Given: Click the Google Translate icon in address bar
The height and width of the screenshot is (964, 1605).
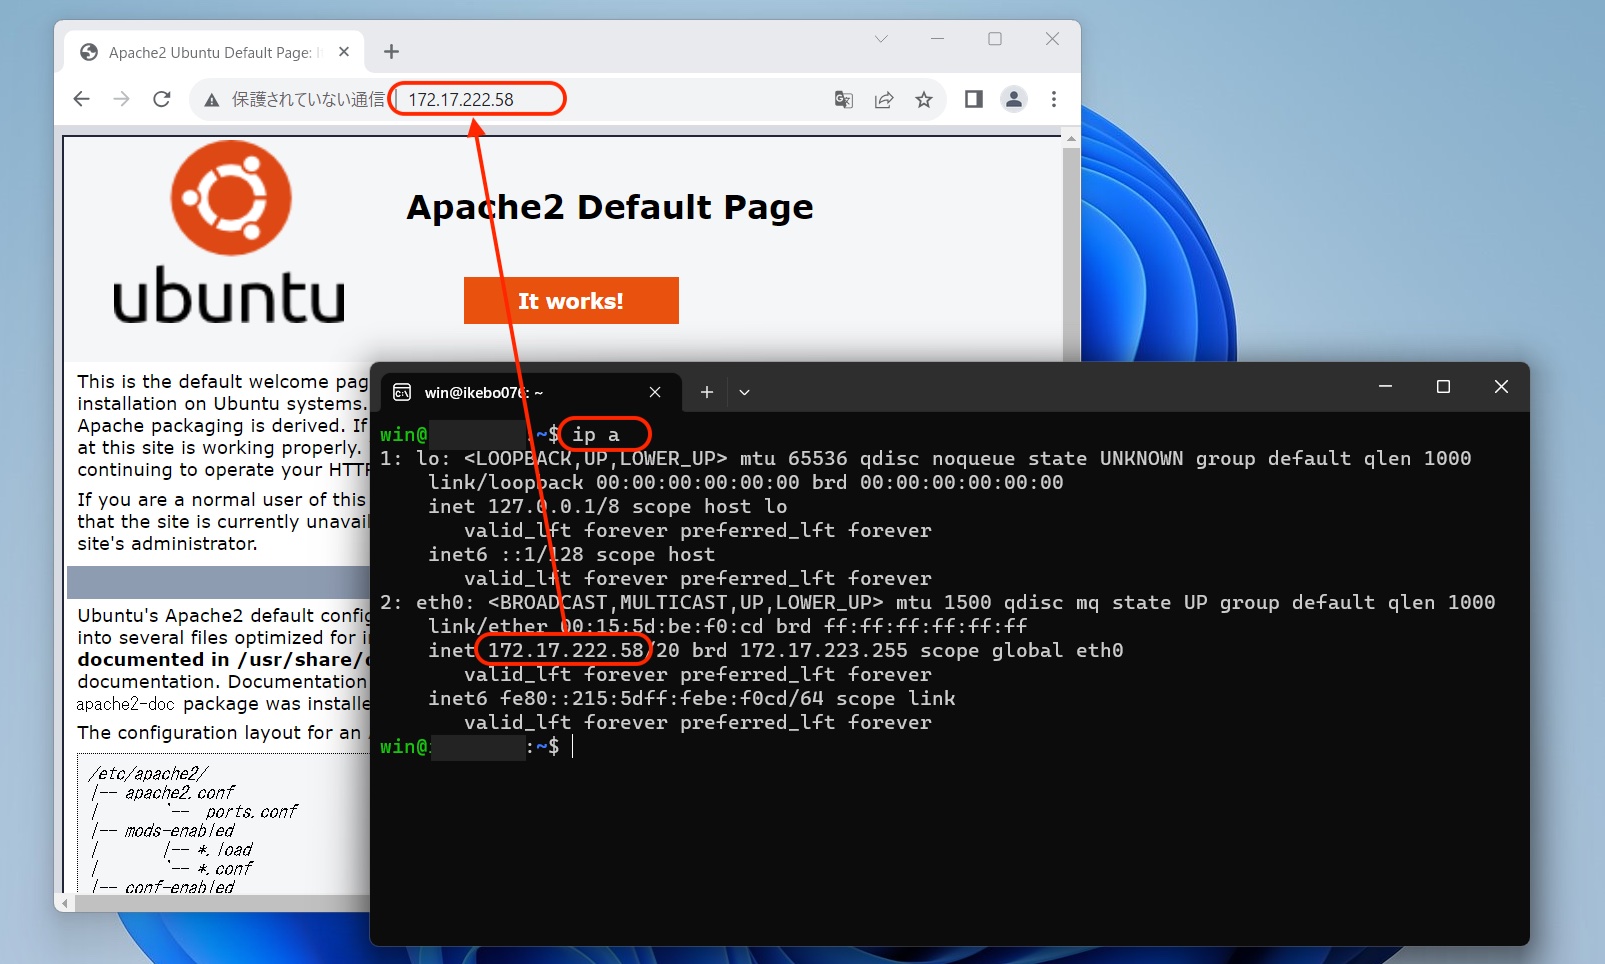Looking at the screenshot, I should (843, 99).
